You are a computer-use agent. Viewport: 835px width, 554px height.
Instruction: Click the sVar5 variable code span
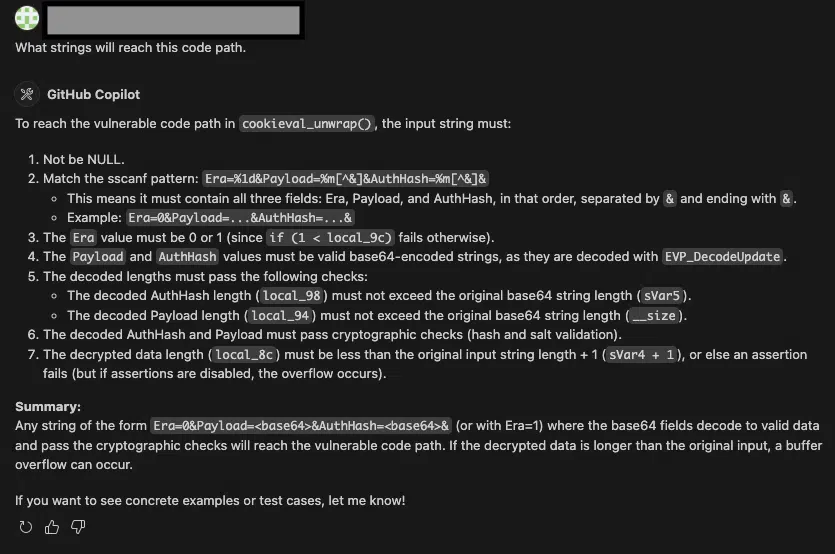coord(662,296)
